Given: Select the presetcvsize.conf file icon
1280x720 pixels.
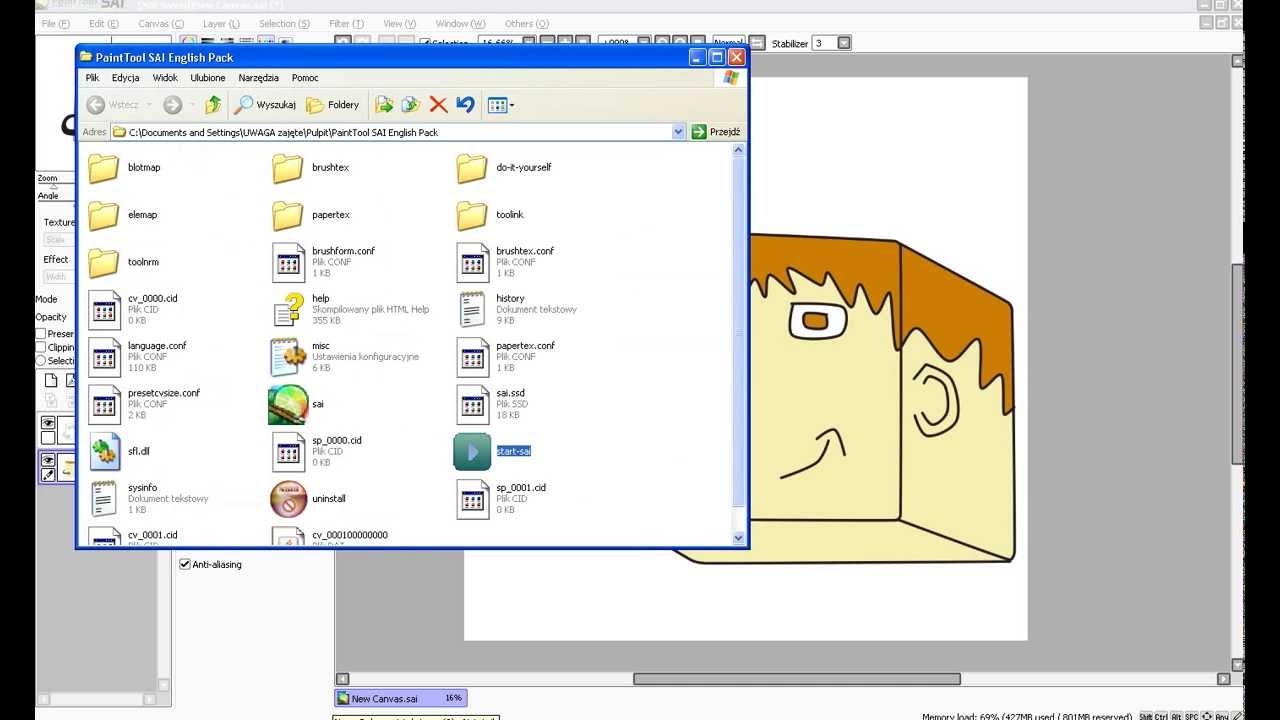Looking at the screenshot, I should (104, 404).
